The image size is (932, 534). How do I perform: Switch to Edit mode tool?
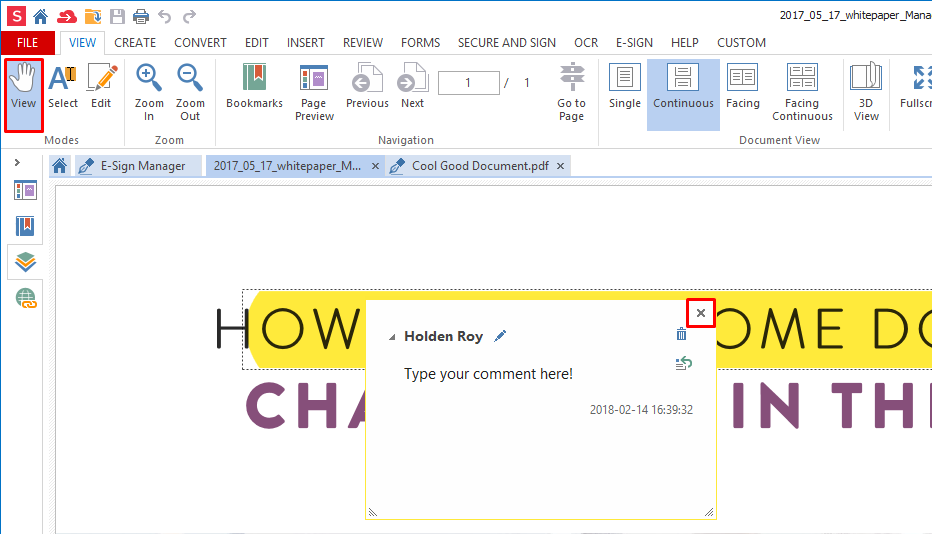(101, 87)
